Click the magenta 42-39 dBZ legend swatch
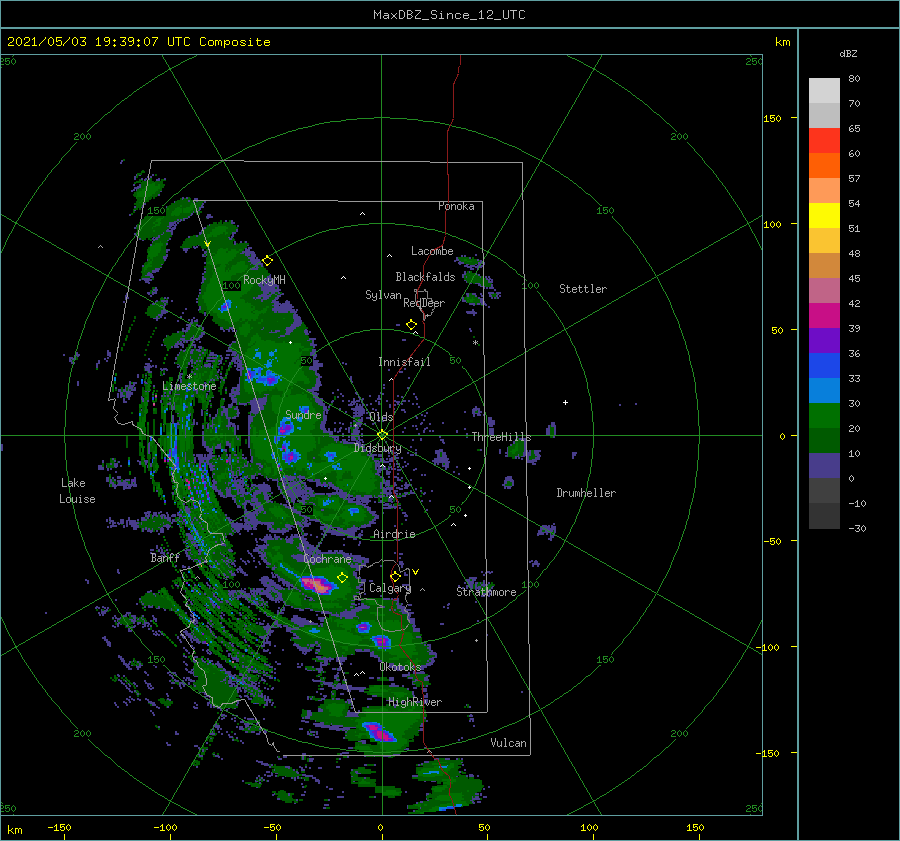This screenshot has height=841, width=900. pos(824,316)
